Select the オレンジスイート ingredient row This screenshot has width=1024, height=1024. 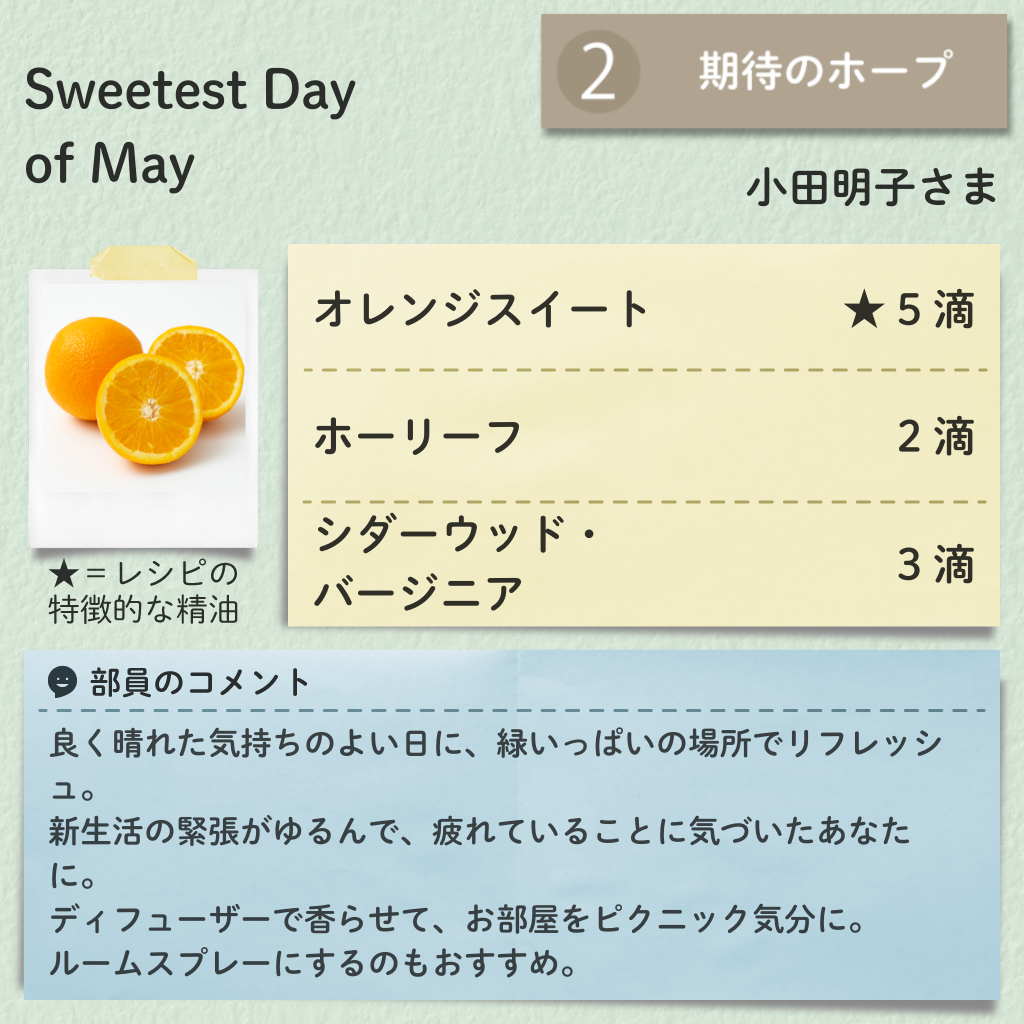[644, 309]
